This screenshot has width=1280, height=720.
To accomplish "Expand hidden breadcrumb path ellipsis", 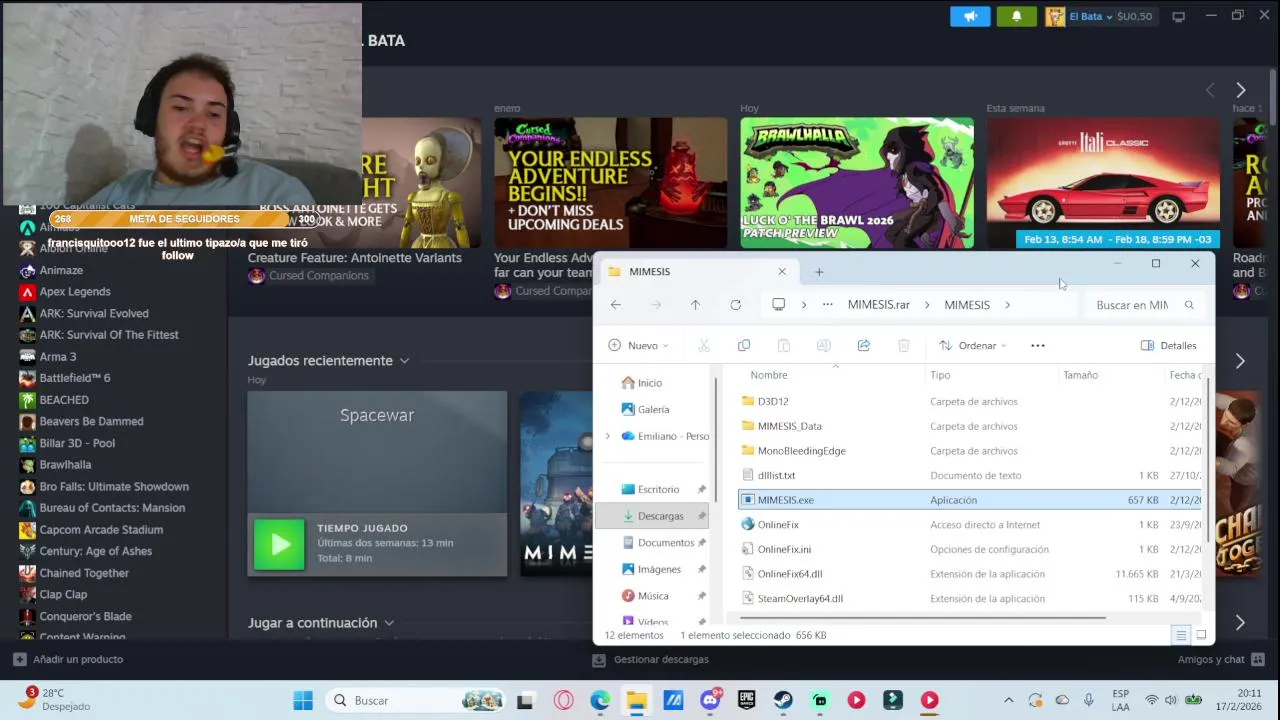I will click(x=827, y=305).
